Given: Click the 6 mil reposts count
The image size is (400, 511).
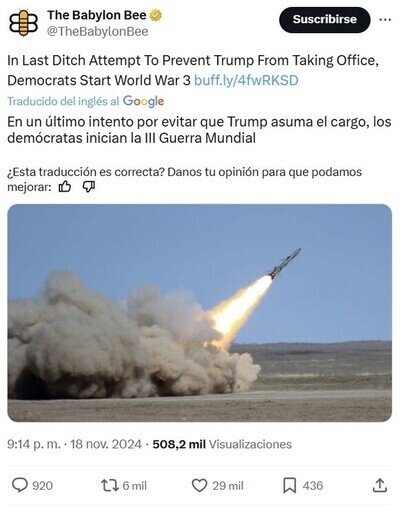Looking at the screenshot, I should (135, 486).
